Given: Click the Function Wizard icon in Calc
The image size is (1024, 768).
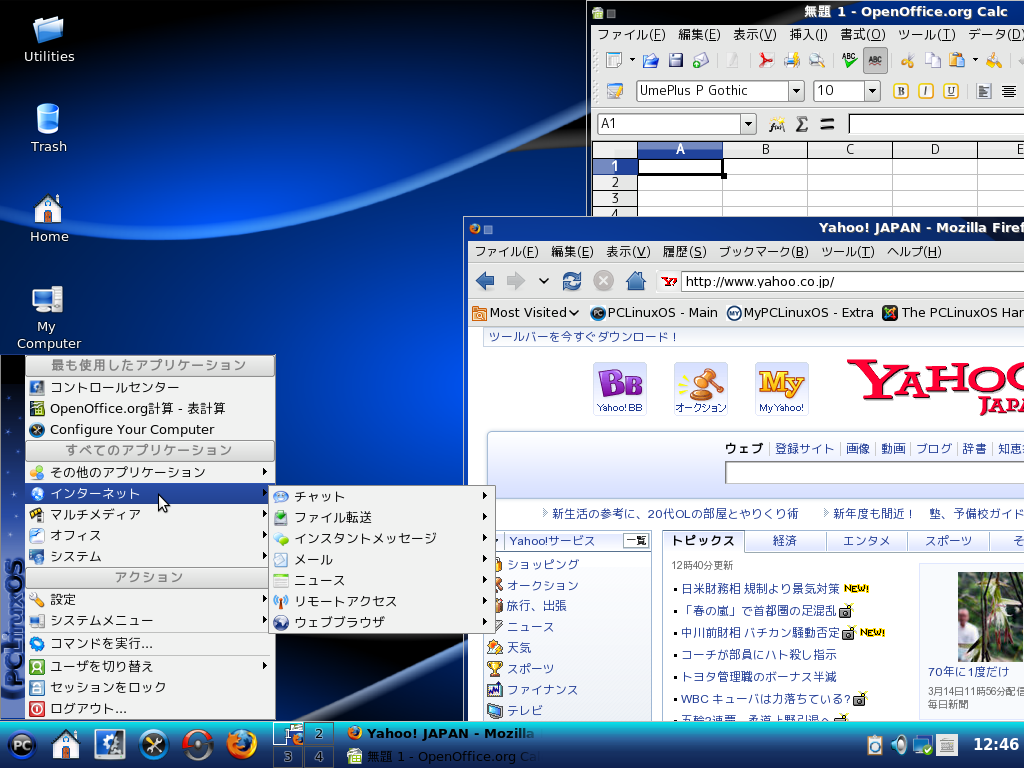Looking at the screenshot, I should coord(776,123).
